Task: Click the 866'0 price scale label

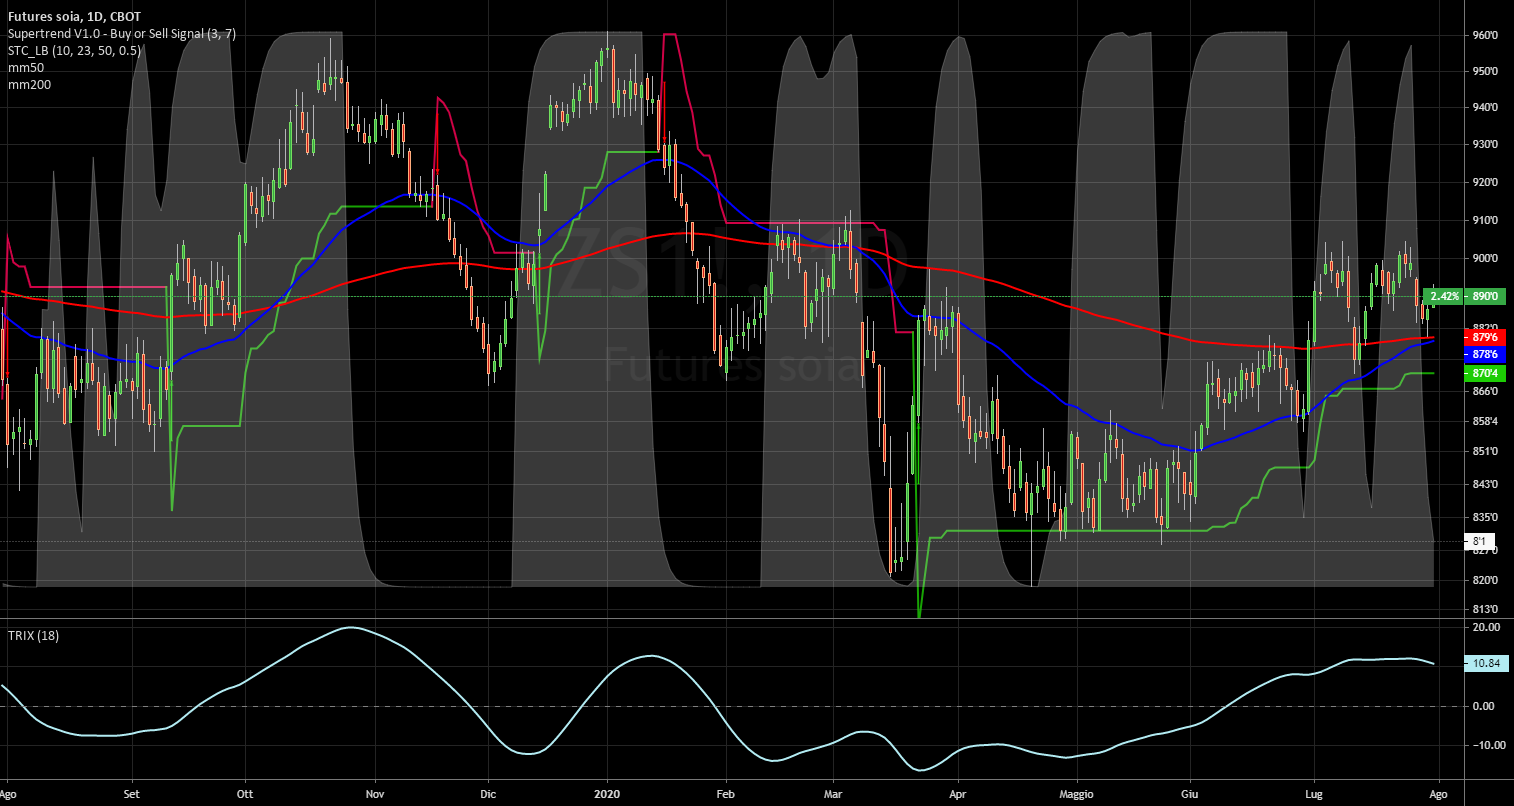Action: (1484, 392)
